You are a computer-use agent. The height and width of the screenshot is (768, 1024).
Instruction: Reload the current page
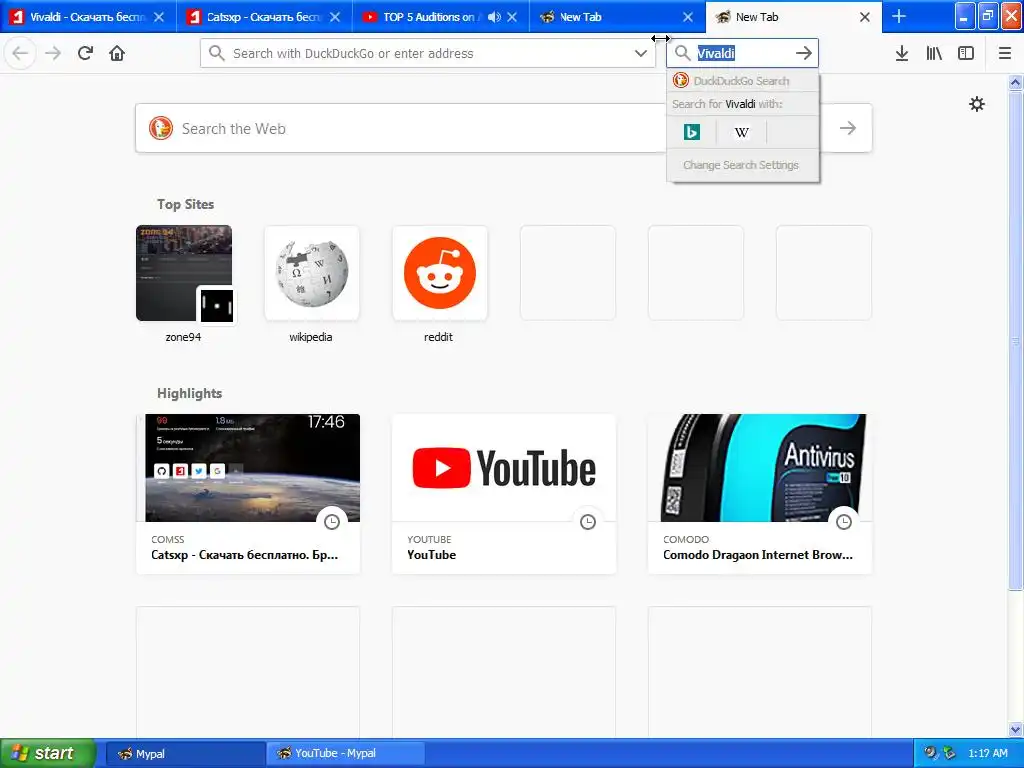point(85,54)
